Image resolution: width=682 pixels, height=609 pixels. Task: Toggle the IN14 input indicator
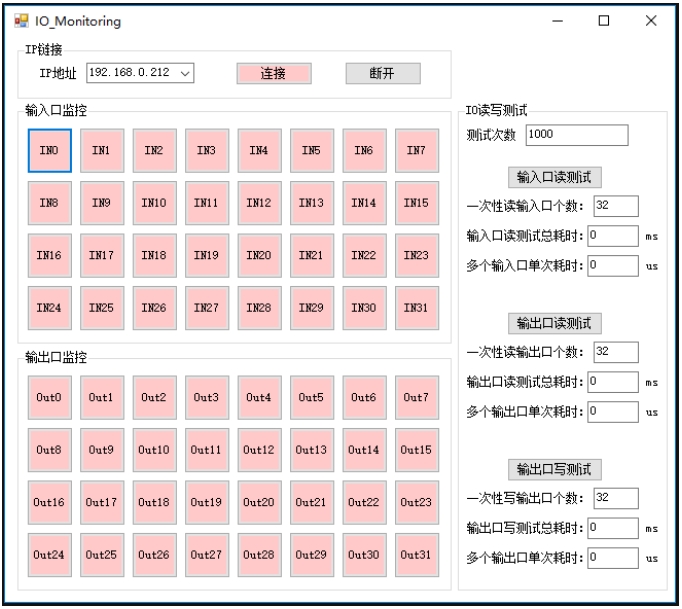[364, 203]
